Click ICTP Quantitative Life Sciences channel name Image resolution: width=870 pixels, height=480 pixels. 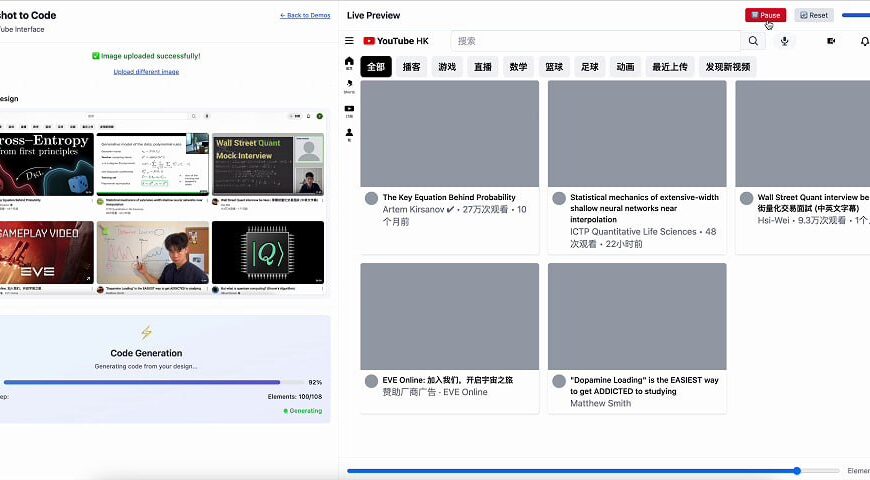pos(633,231)
